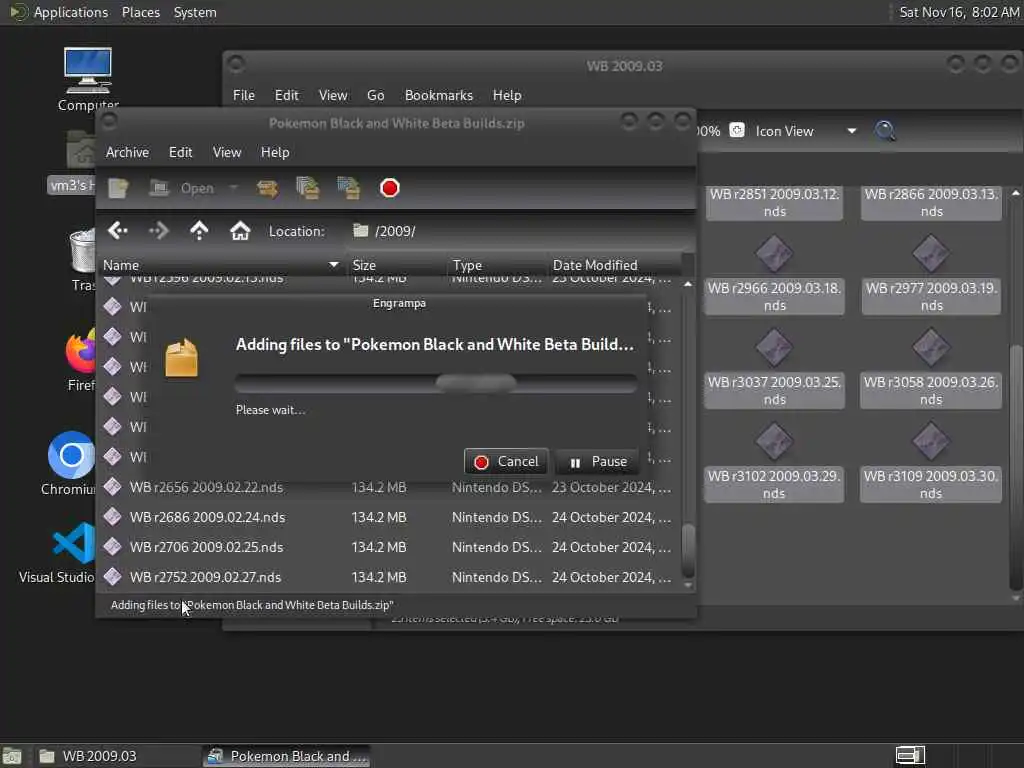Go to the archive home location

pos(240,231)
